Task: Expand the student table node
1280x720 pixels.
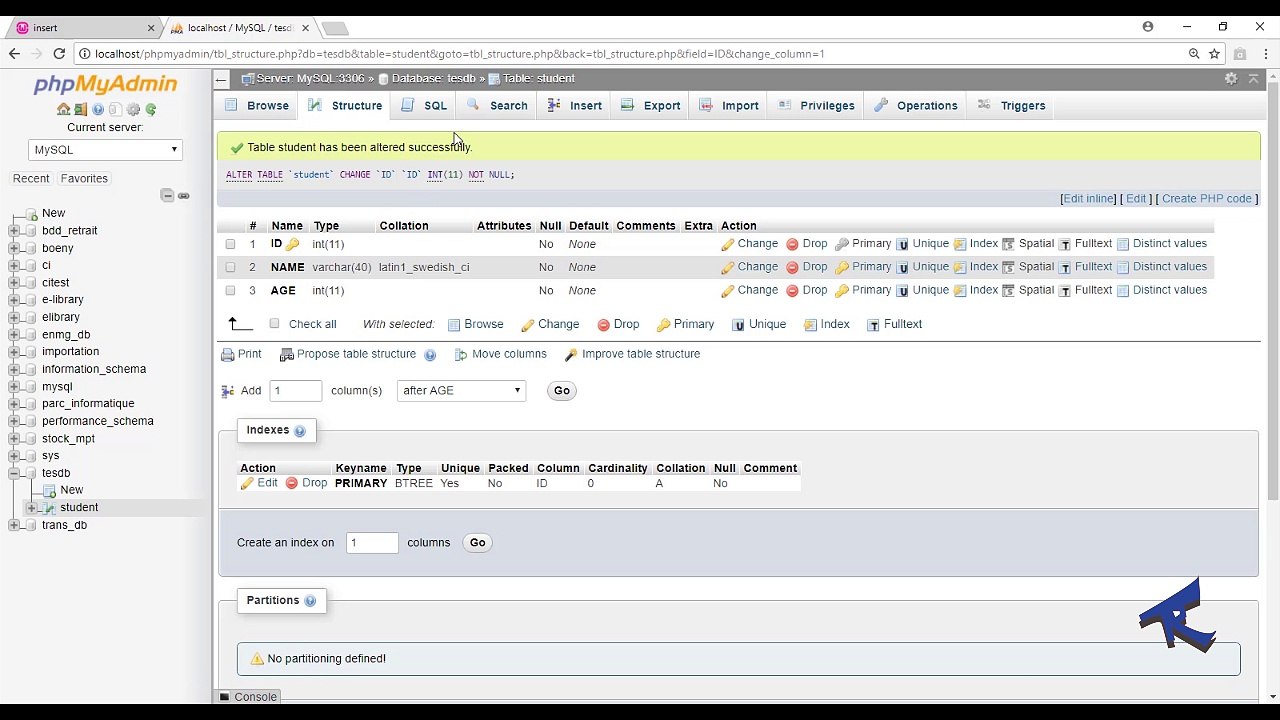Action: [x=32, y=508]
